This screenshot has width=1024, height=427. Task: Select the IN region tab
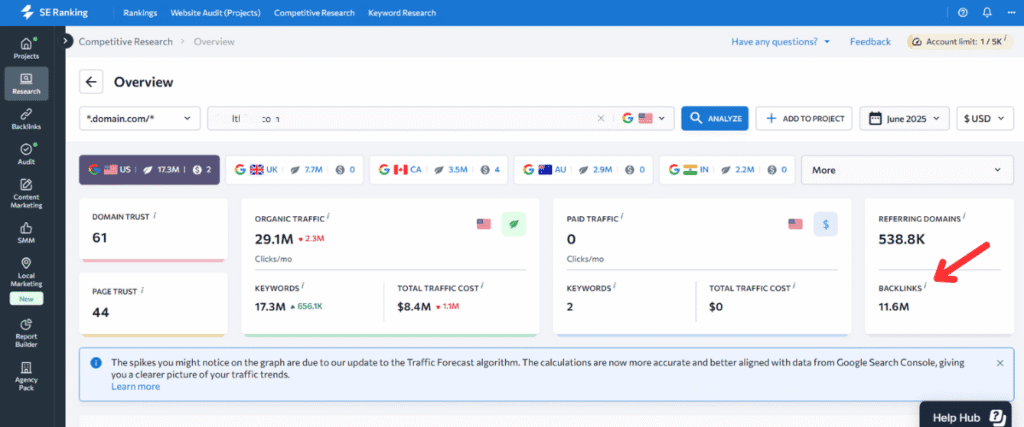coord(728,170)
